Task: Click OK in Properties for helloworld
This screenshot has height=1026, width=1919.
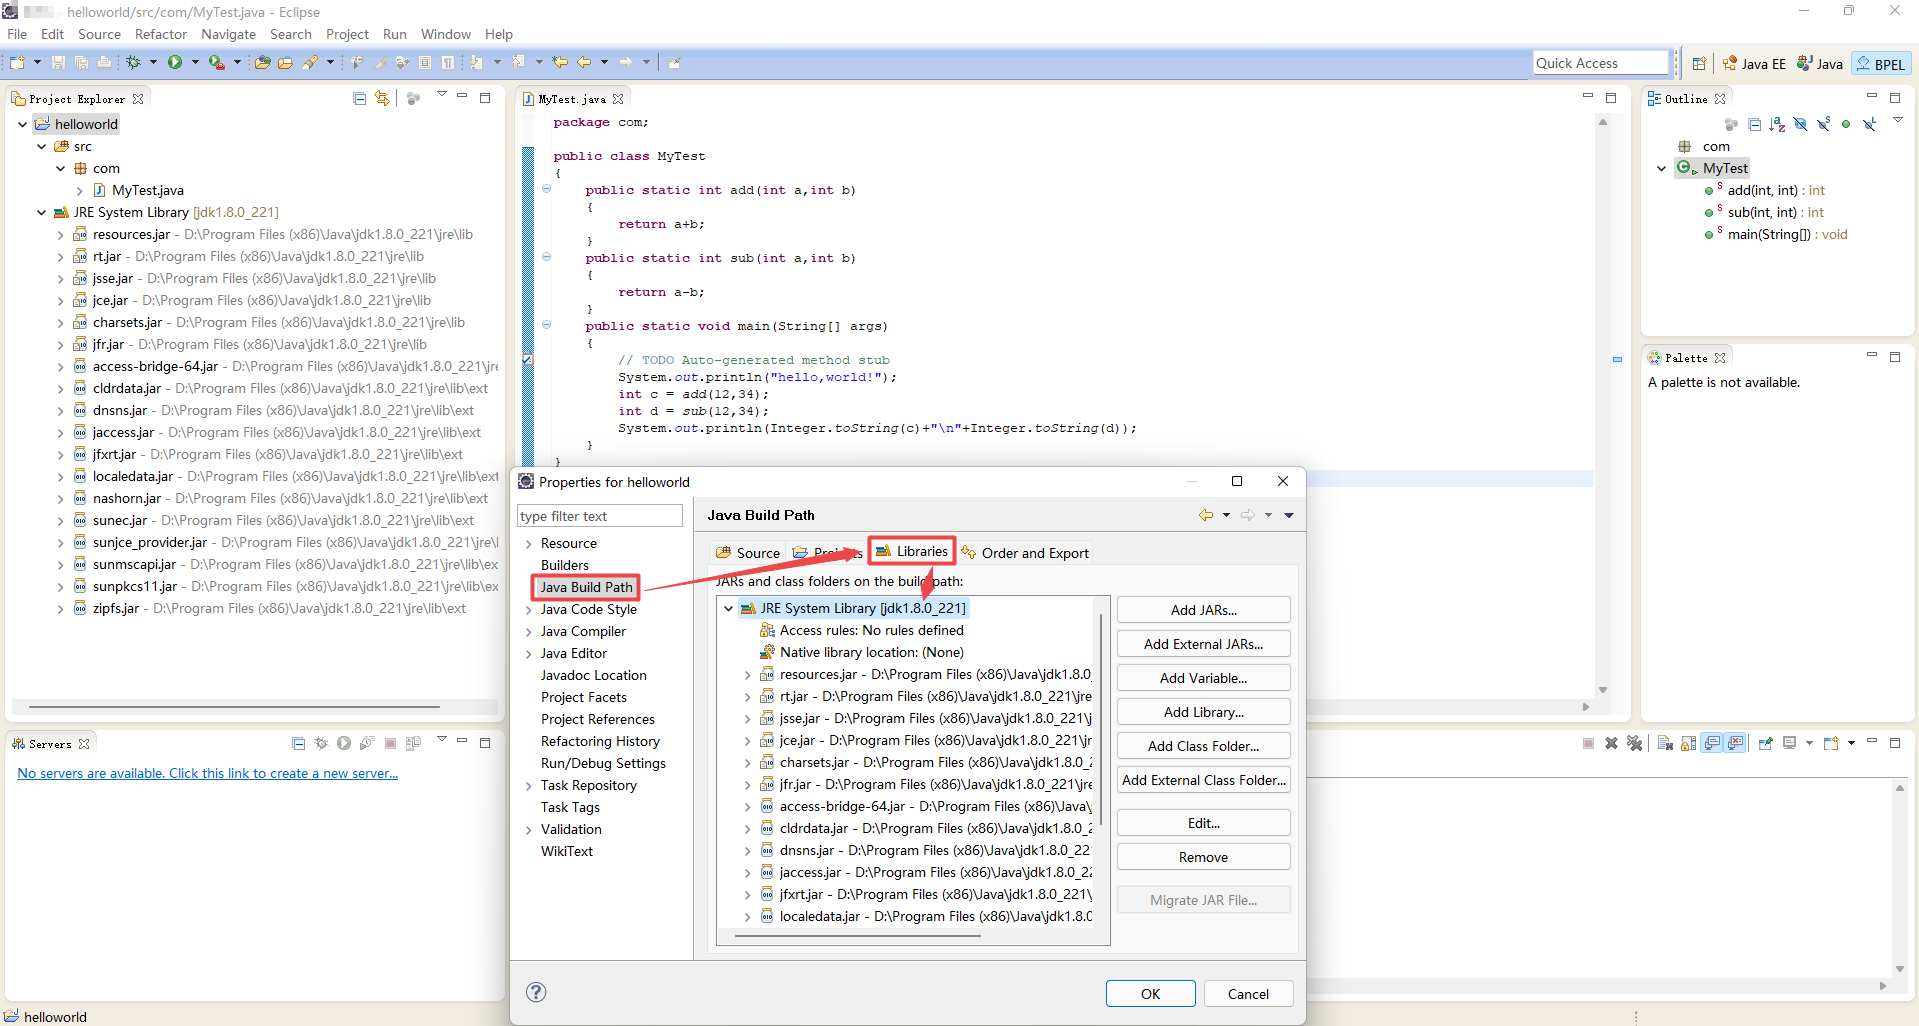Action: (1151, 994)
